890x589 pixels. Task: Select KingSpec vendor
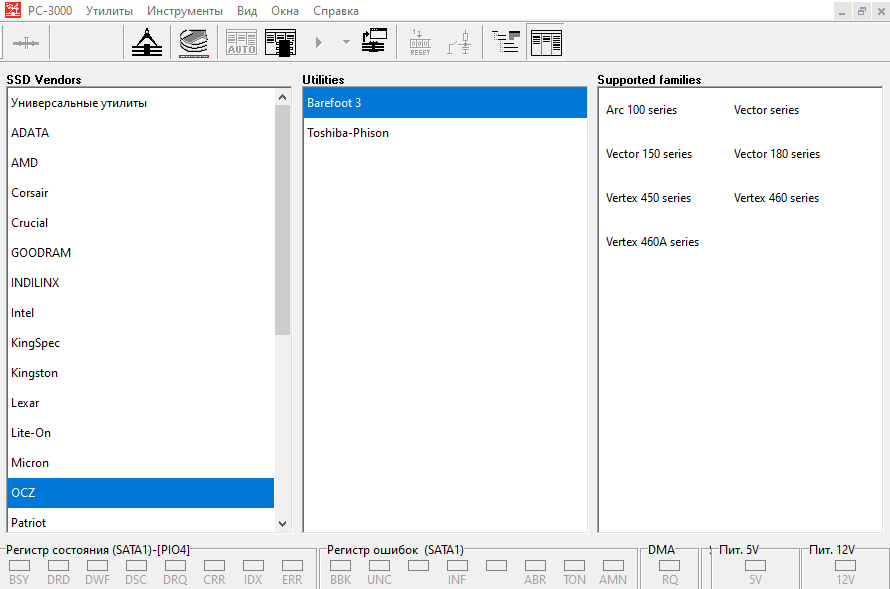pyautogui.click(x=141, y=343)
